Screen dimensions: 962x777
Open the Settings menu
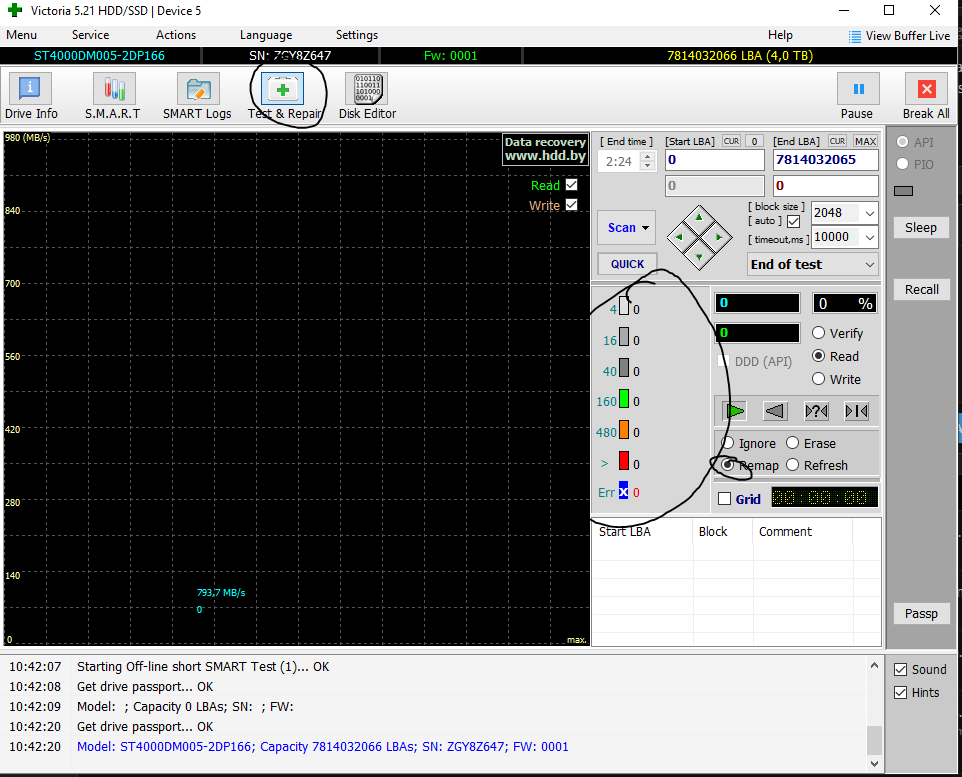(x=356, y=35)
